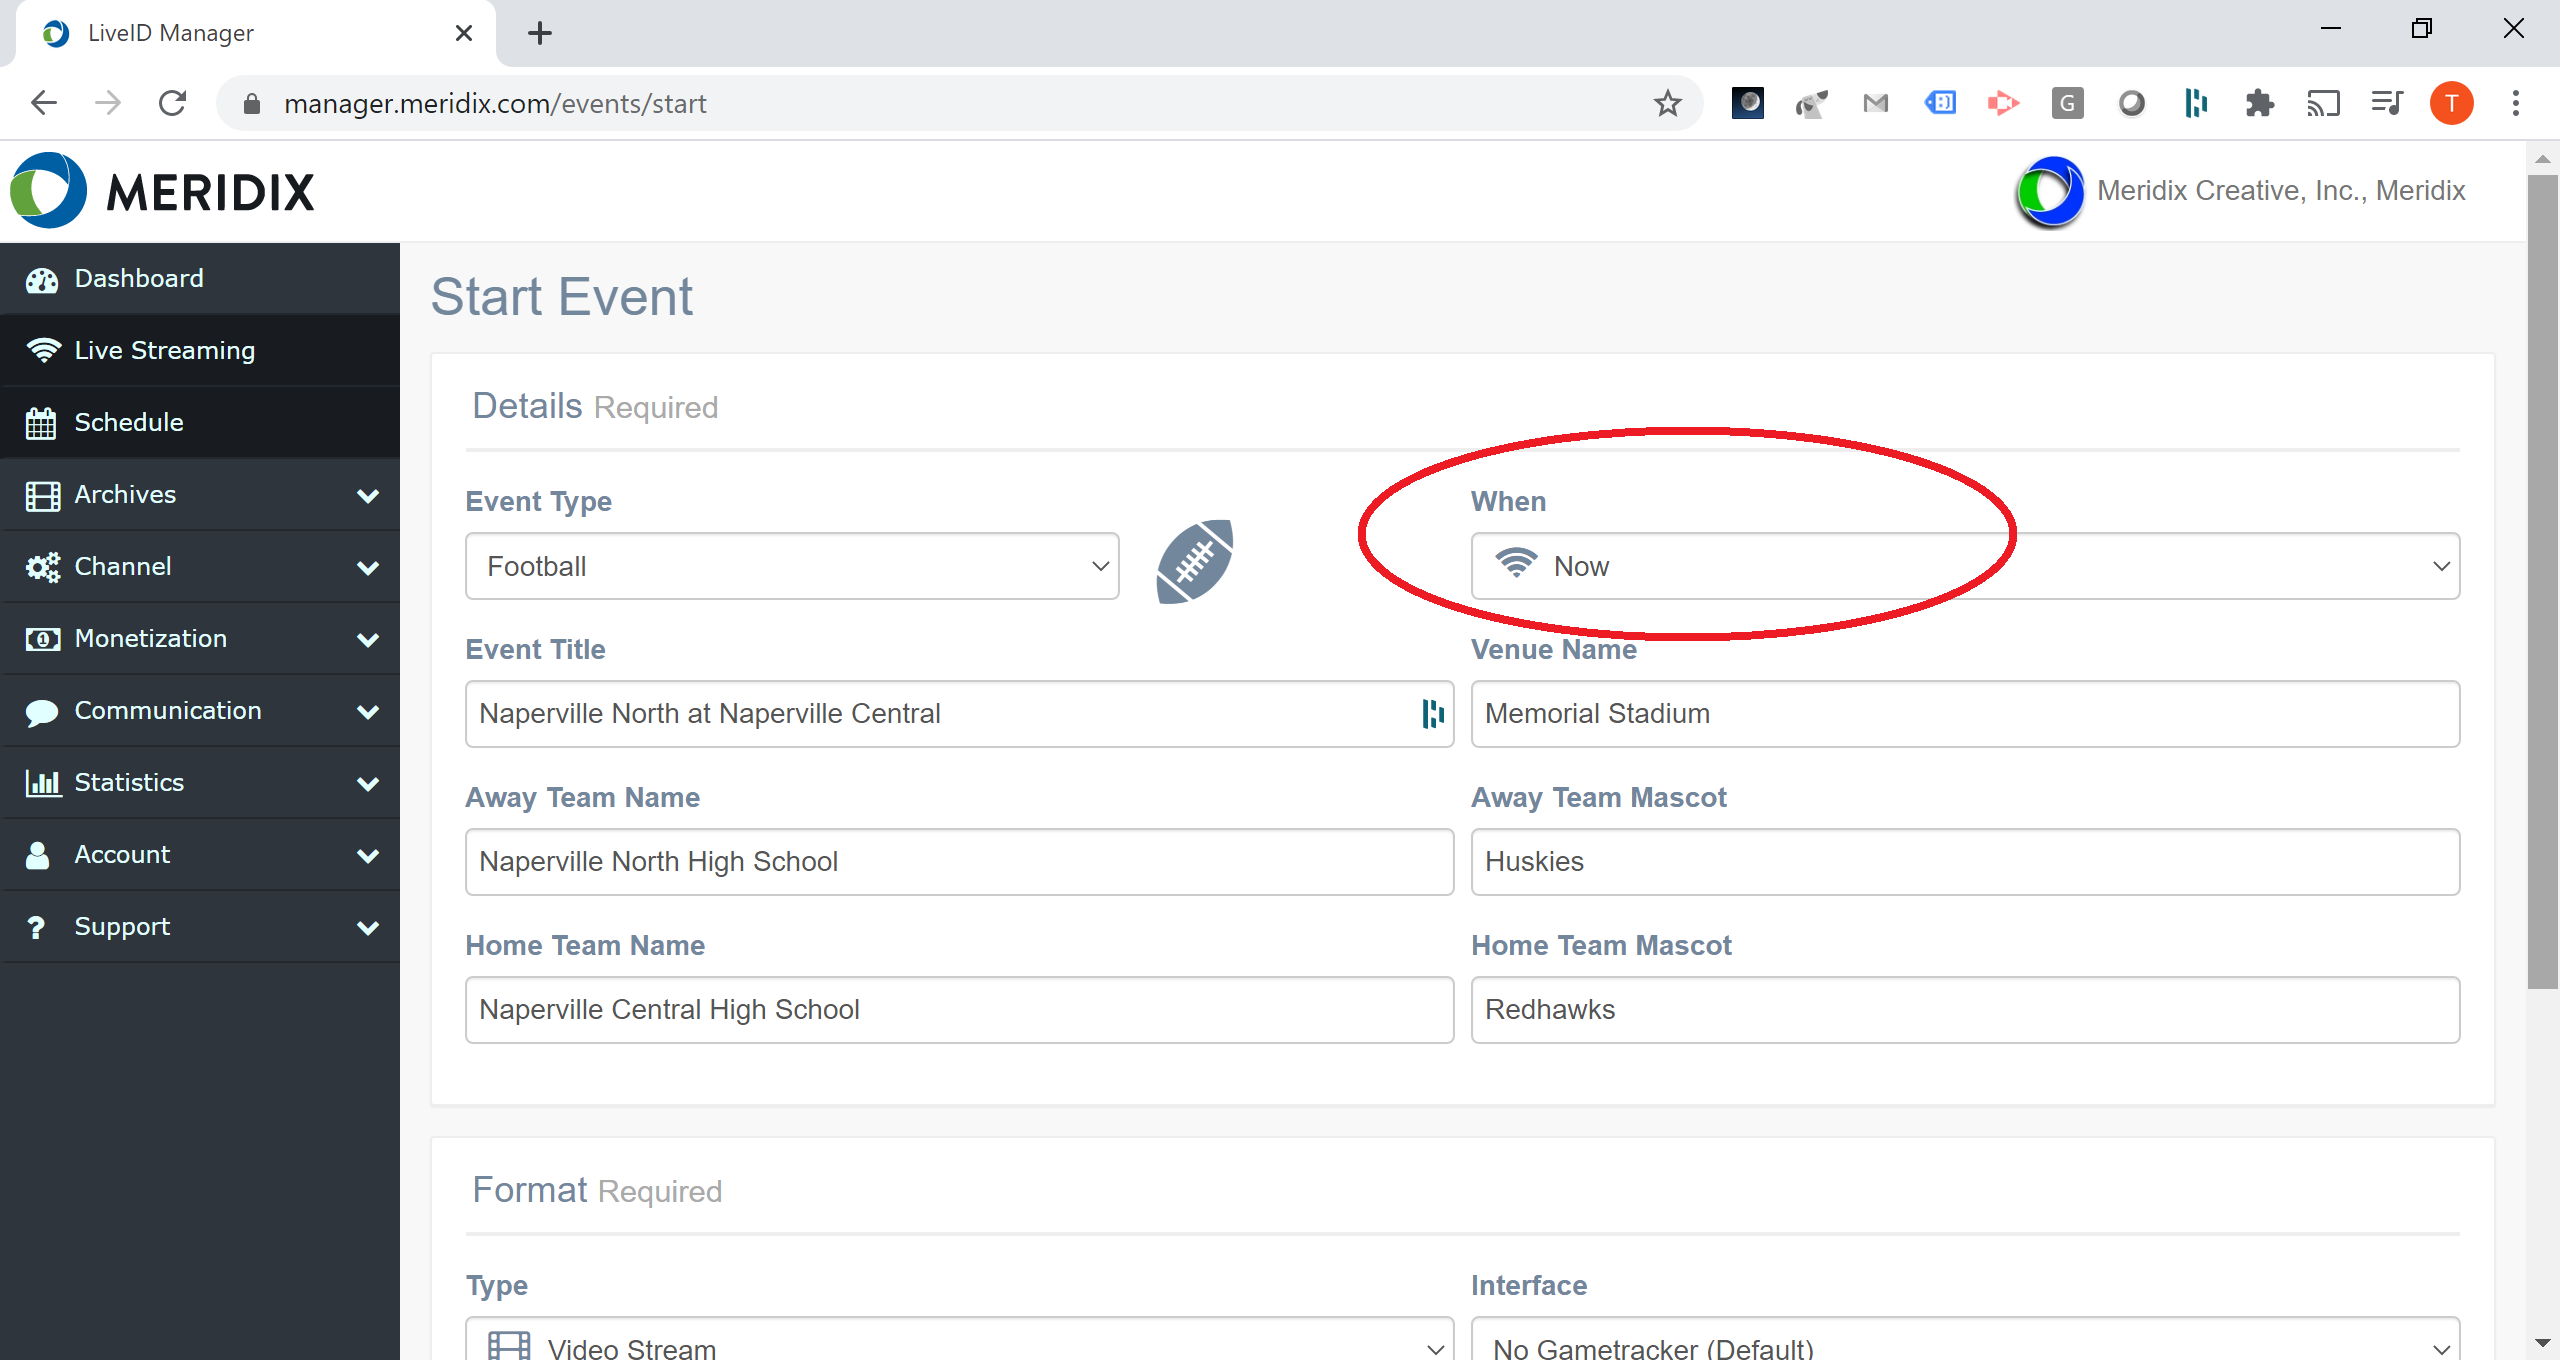Click Meridix Creative, Inc. account link
This screenshot has height=1360, width=2560.
tap(2280, 191)
